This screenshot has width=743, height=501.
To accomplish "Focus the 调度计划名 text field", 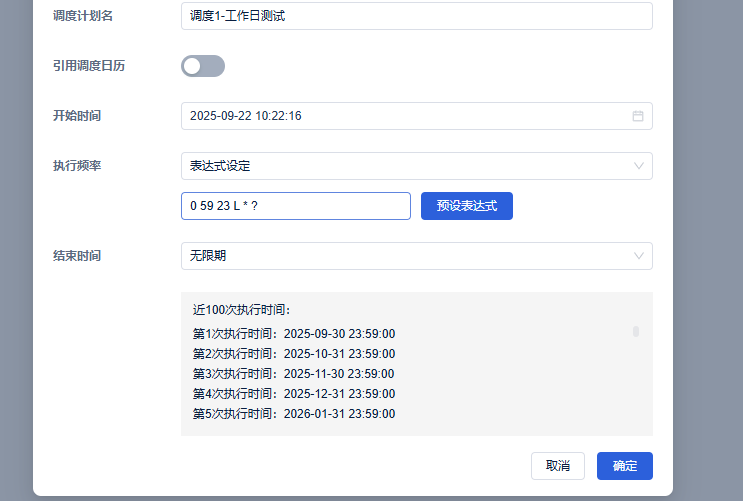I will (416, 16).
